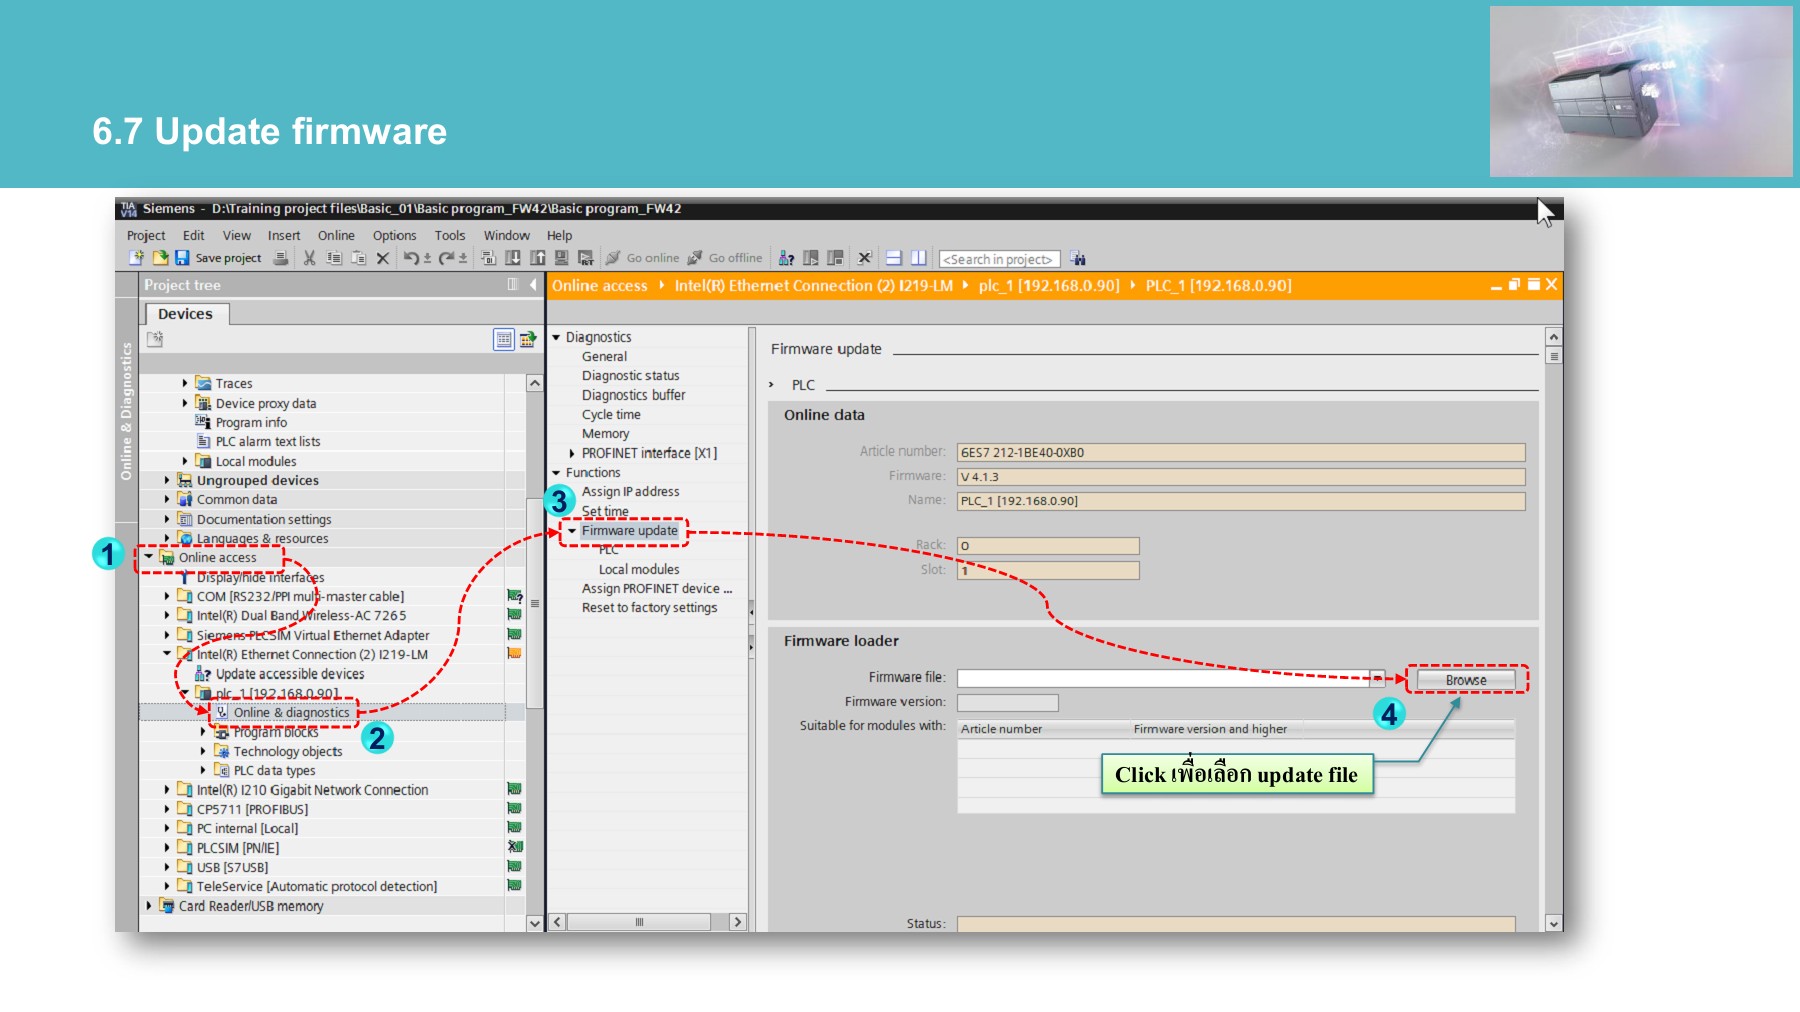The height and width of the screenshot is (1012, 1800).
Task: Click the Delete X icon in toolbar
Action: [x=382, y=258]
